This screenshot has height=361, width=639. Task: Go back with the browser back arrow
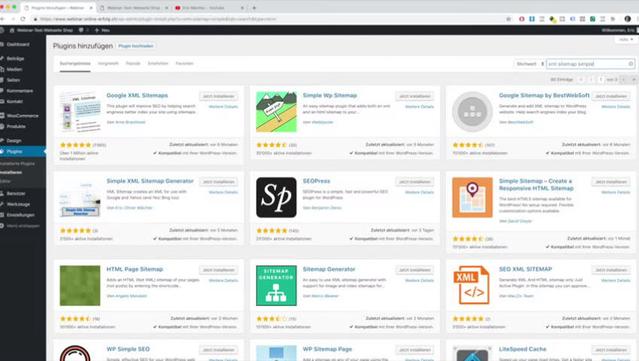click(2, 19)
